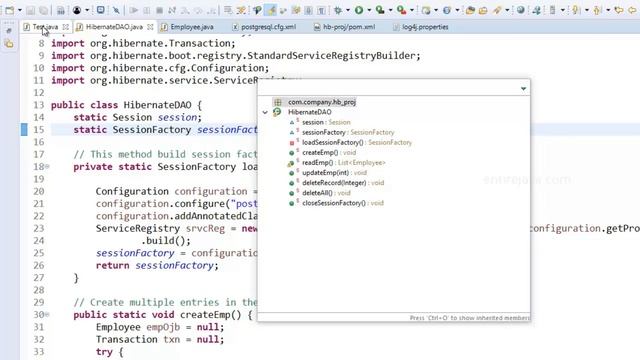The image size is (640, 360).
Task: Open the New file dropdown arrow
Action: coord(19,10)
